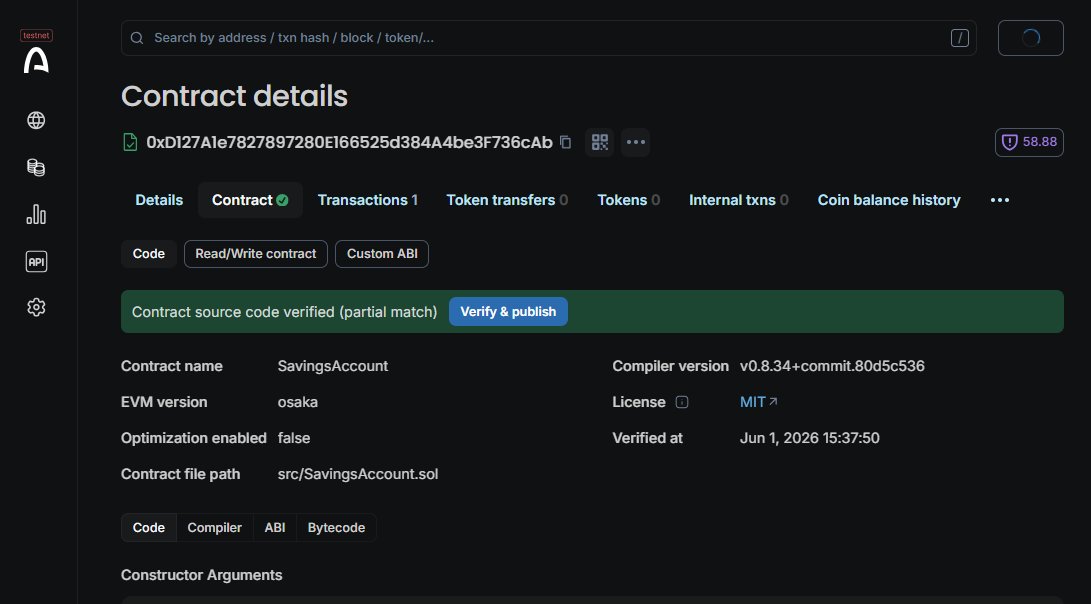Select the Contract tab
Viewport: 1091px width, 604px height.
click(250, 200)
